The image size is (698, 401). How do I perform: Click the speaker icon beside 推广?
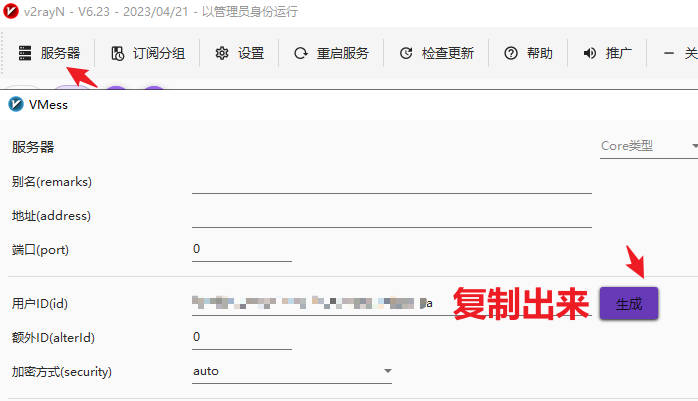[590, 53]
